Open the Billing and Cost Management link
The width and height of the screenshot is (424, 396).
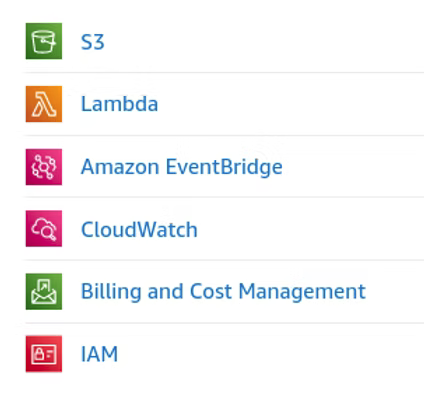(x=223, y=292)
